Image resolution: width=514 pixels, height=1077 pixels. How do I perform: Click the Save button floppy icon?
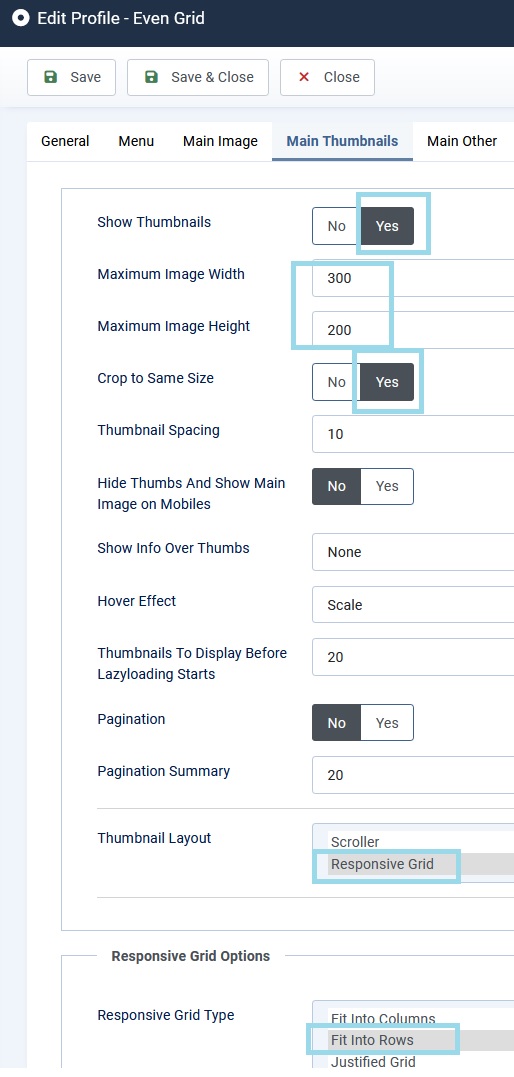(x=50, y=77)
